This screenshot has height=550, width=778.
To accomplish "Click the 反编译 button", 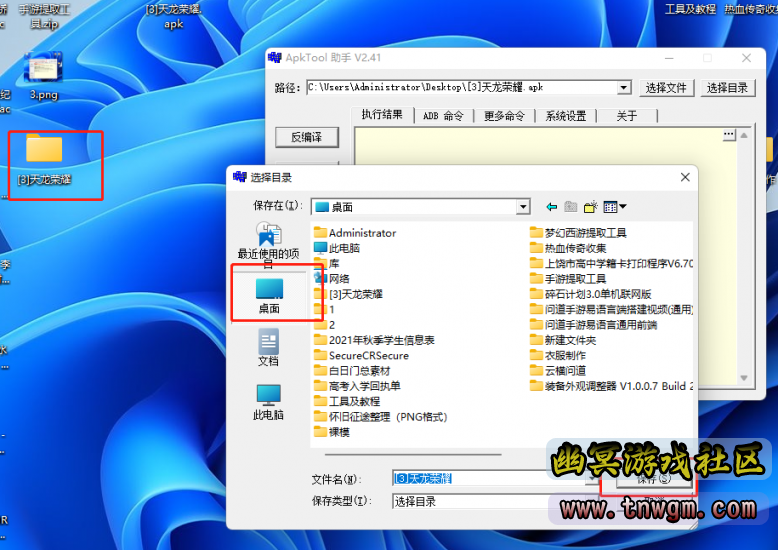I will [307, 138].
